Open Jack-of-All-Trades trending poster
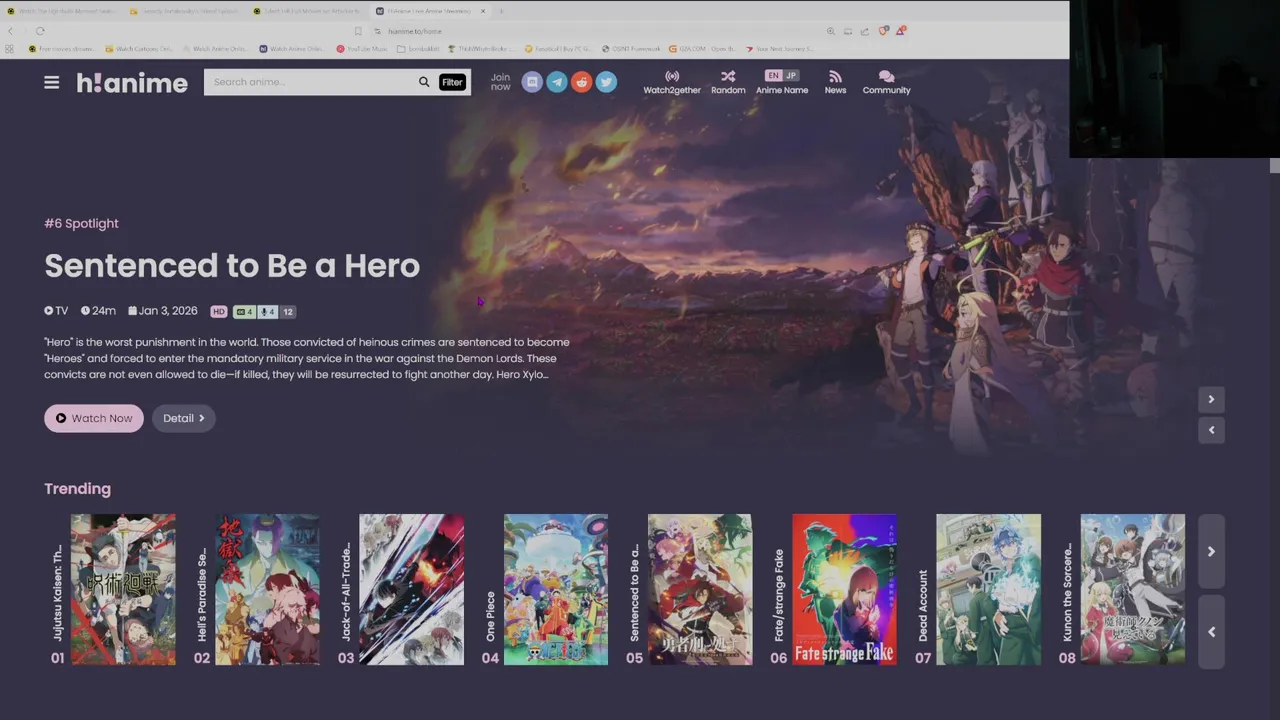Image resolution: width=1280 pixels, height=720 pixels. [411, 589]
